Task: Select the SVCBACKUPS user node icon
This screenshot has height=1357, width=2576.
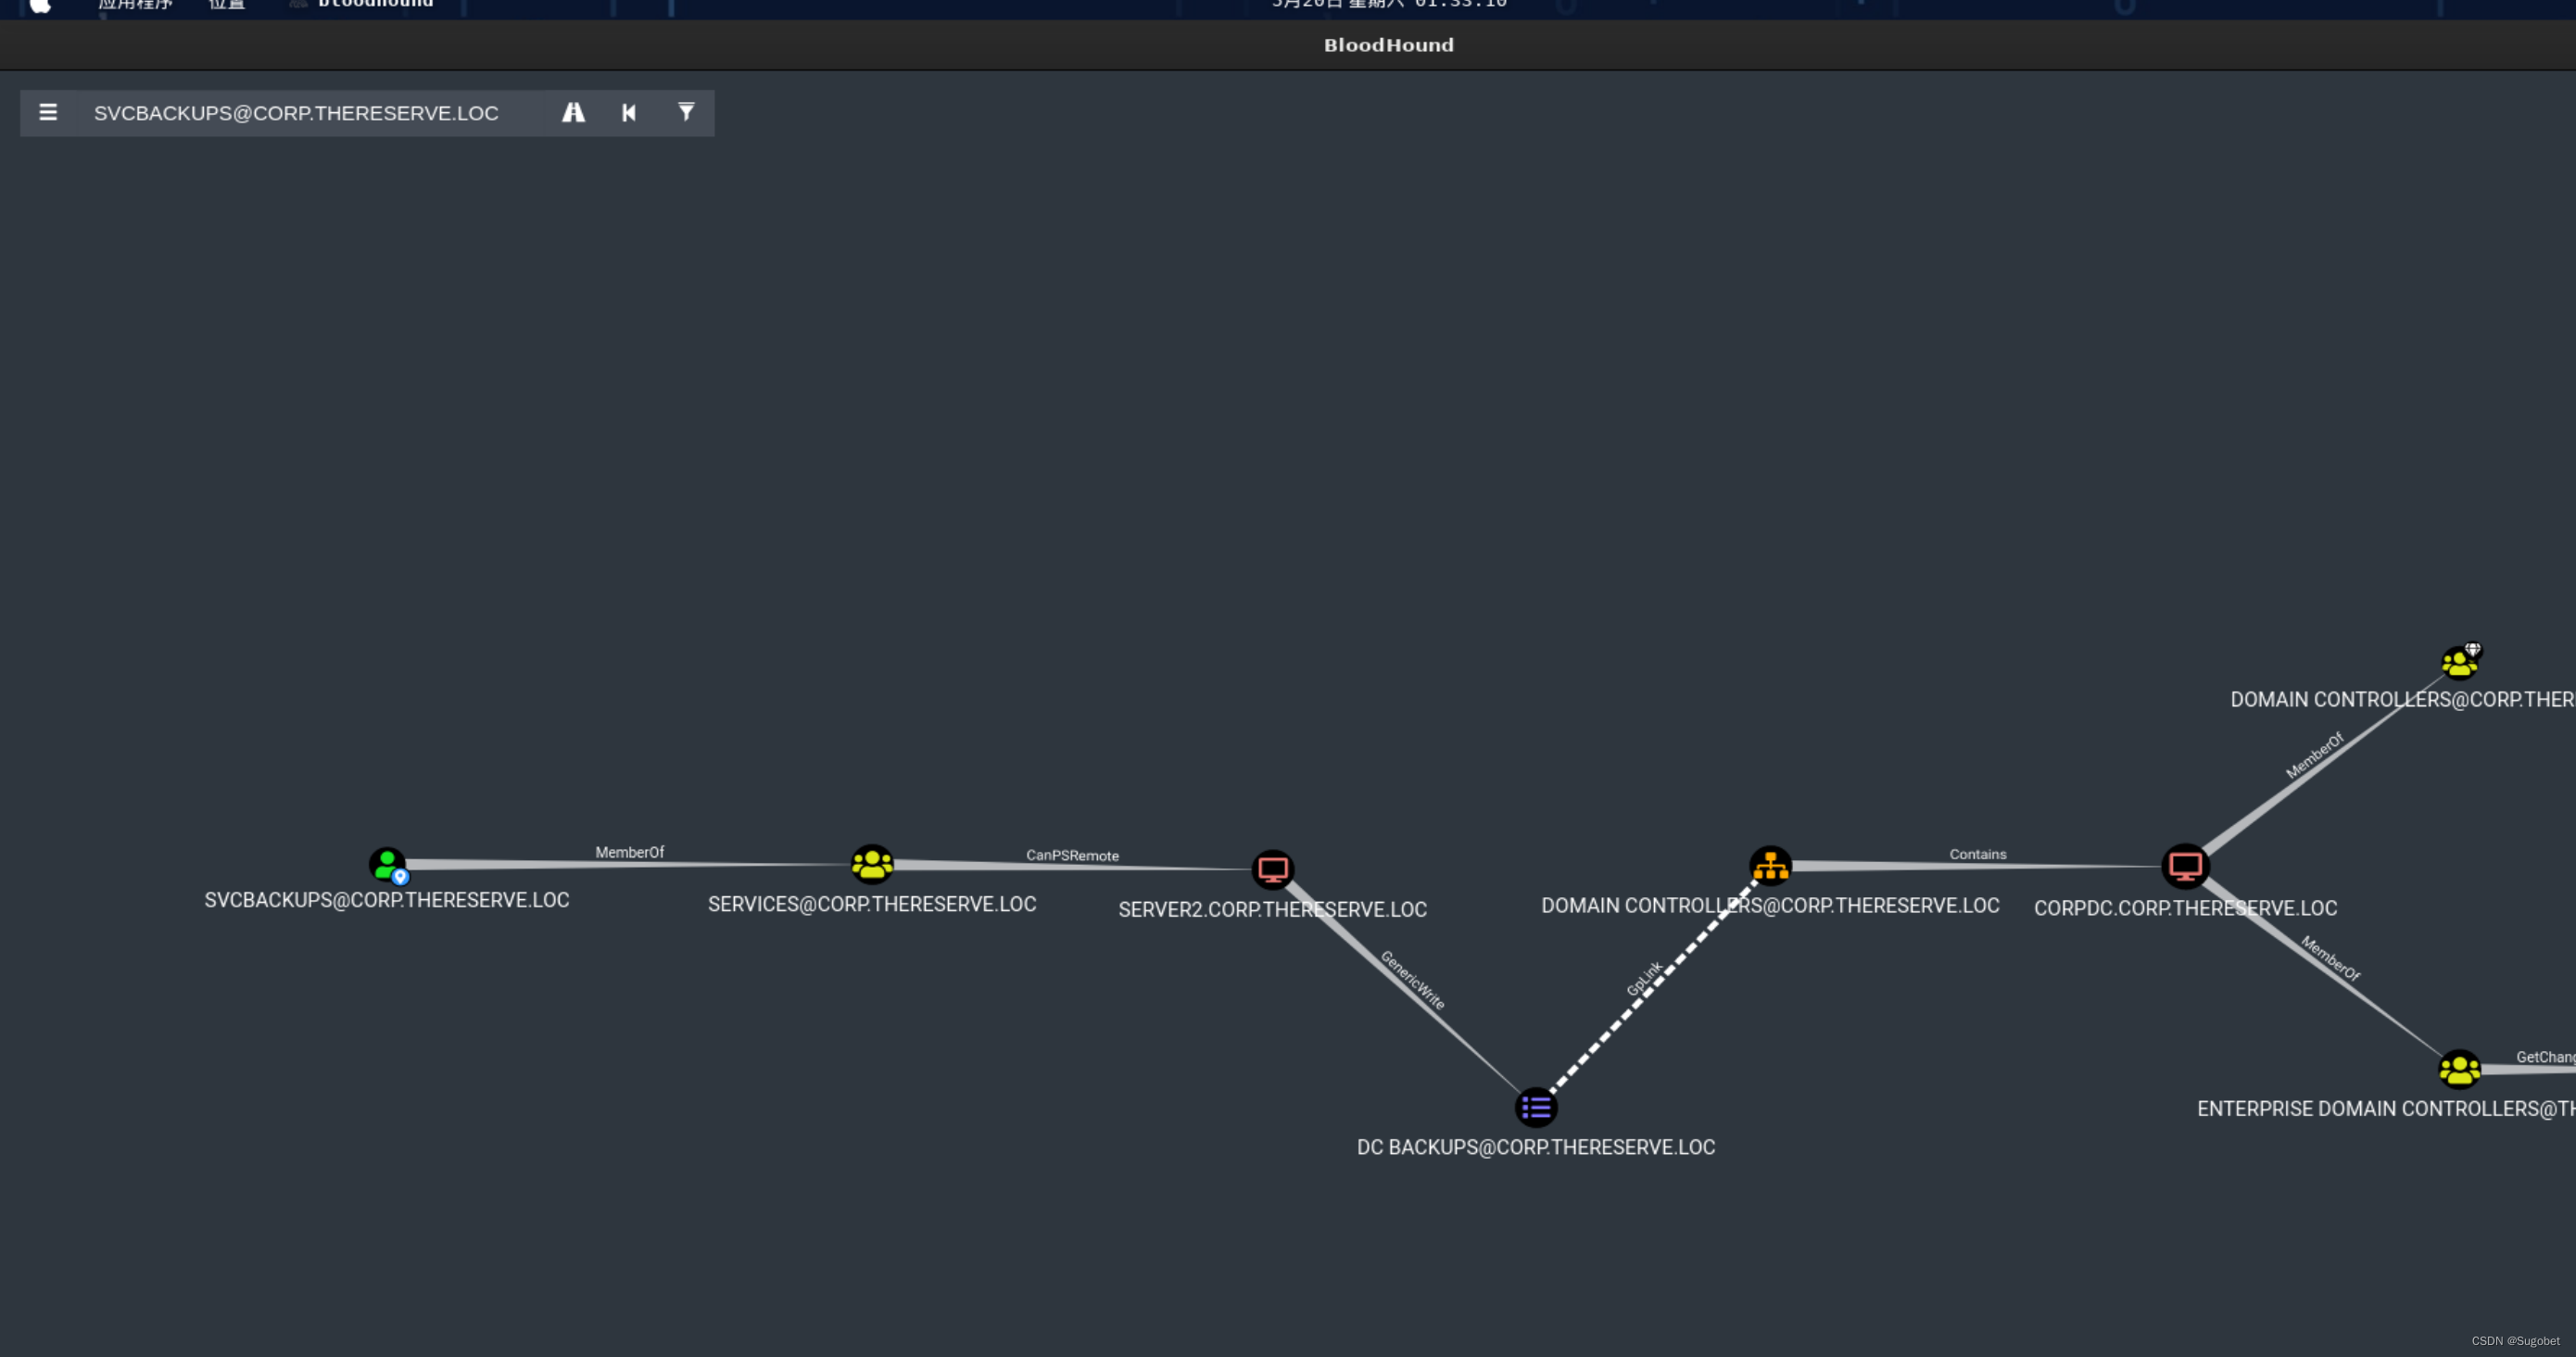Action: (x=388, y=865)
